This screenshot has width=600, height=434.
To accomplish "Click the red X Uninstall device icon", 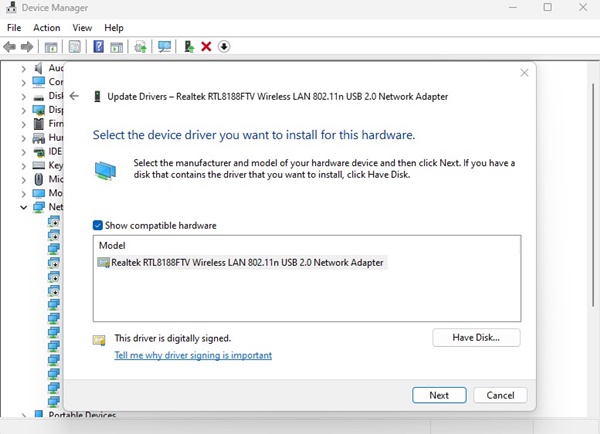I will click(x=206, y=47).
